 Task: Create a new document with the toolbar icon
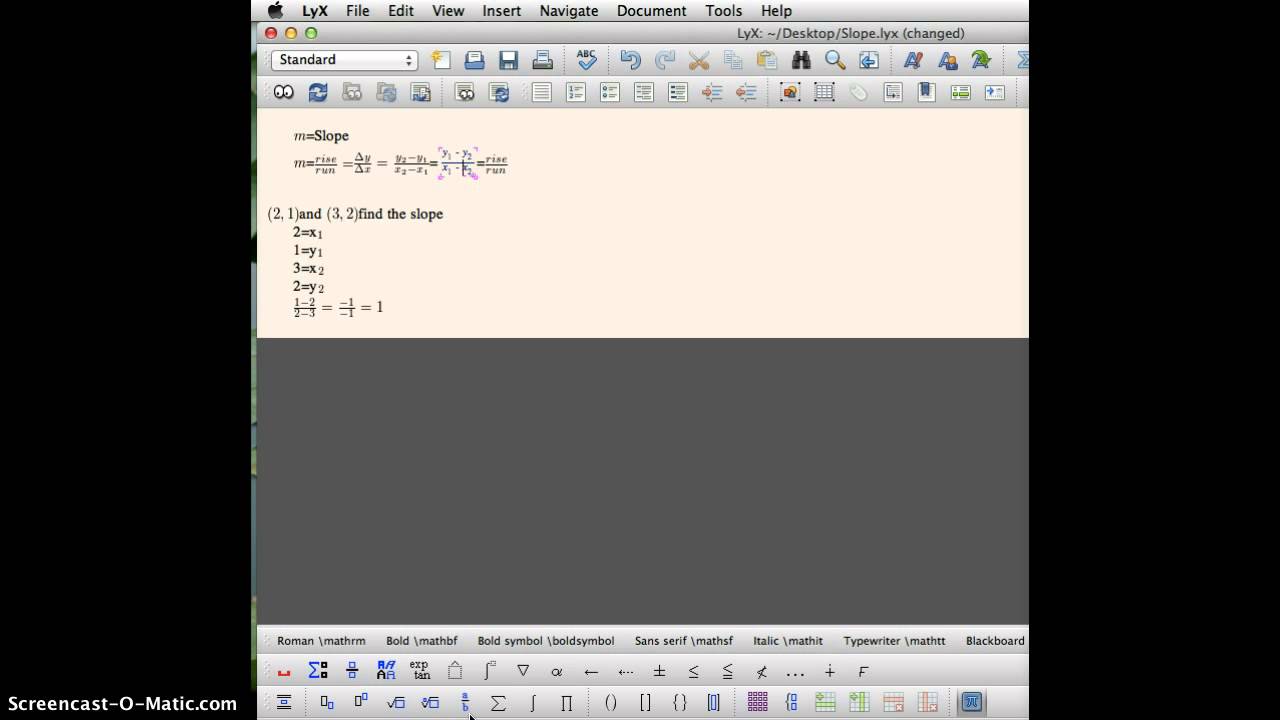441,60
